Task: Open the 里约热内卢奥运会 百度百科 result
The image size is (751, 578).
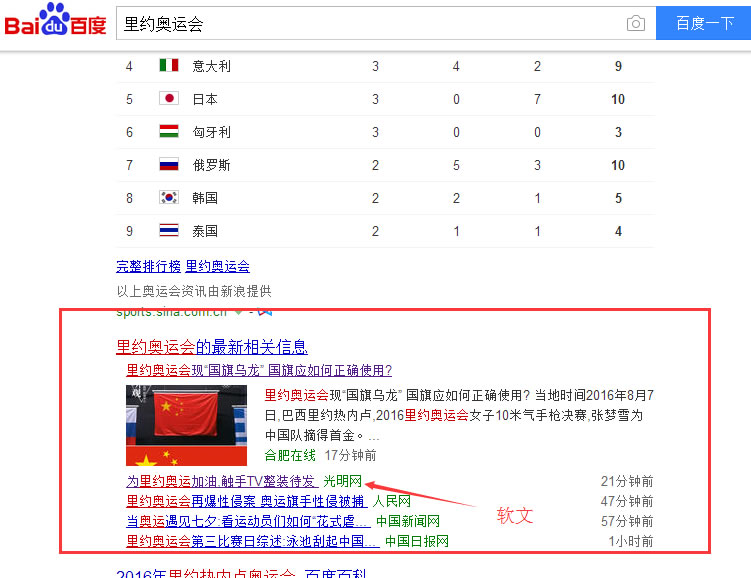Action: coord(241,573)
